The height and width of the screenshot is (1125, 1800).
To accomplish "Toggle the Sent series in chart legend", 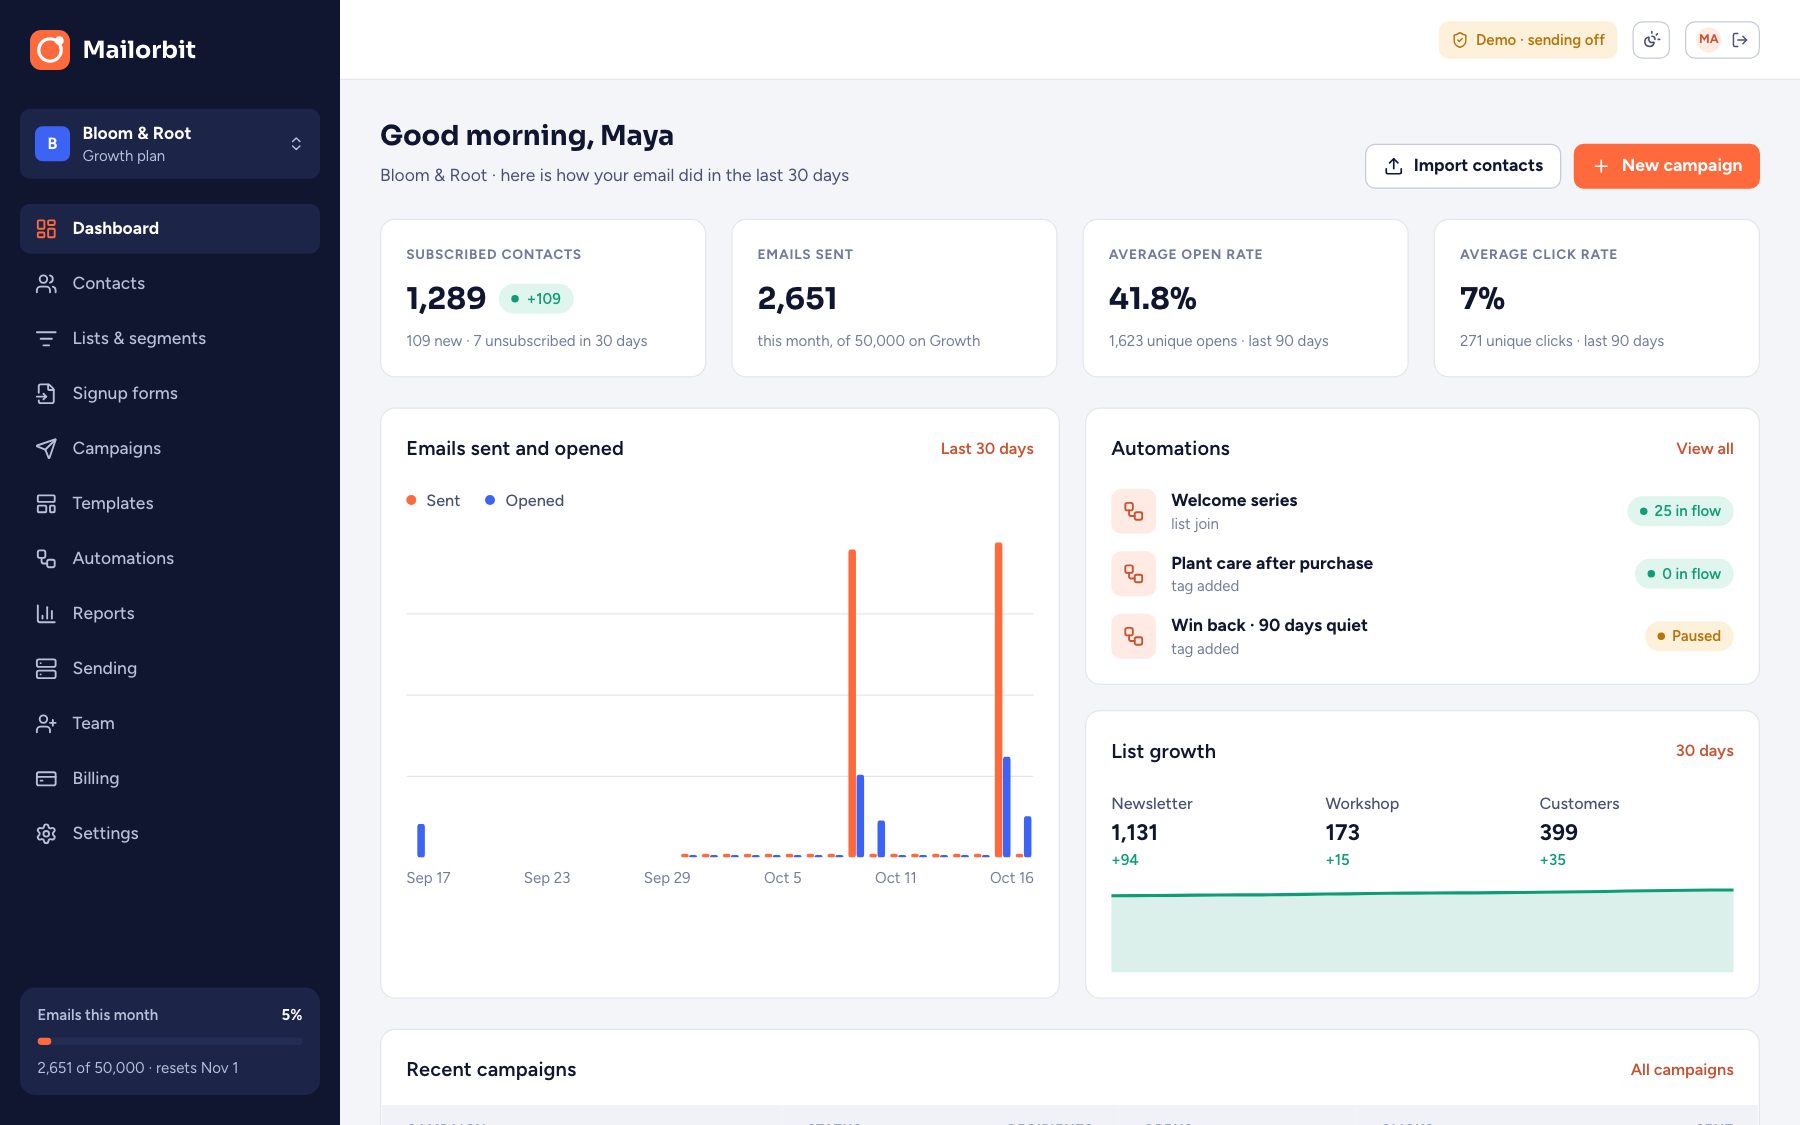I will point(433,500).
